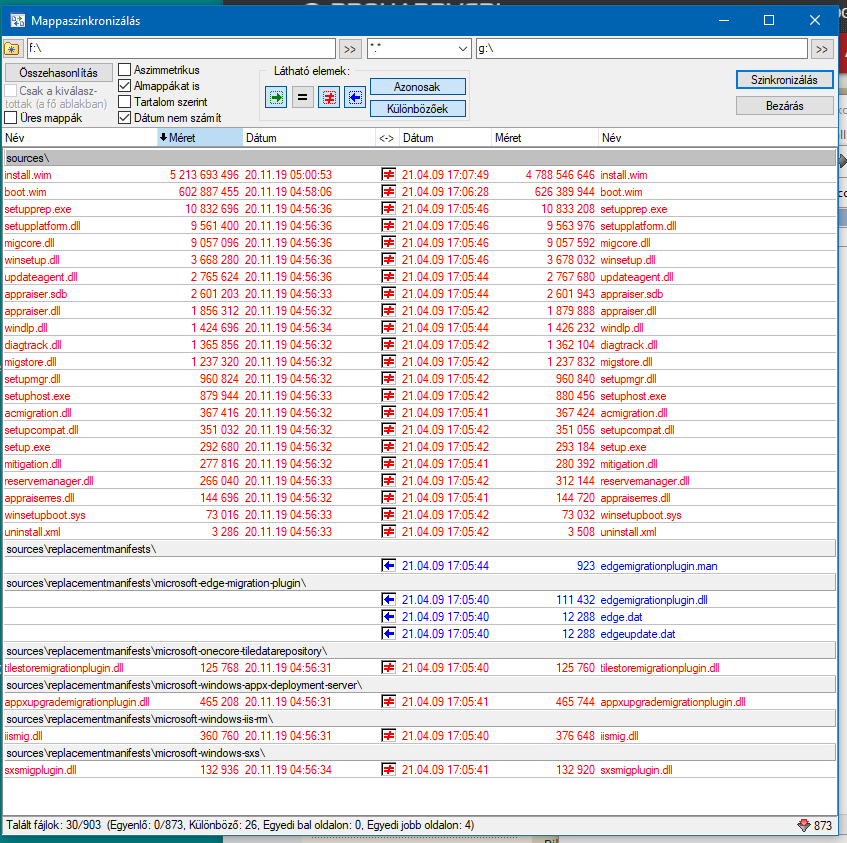The image size is (847, 843).
Task: Enable the Tartalom szerint checkbox
Action: [124, 102]
